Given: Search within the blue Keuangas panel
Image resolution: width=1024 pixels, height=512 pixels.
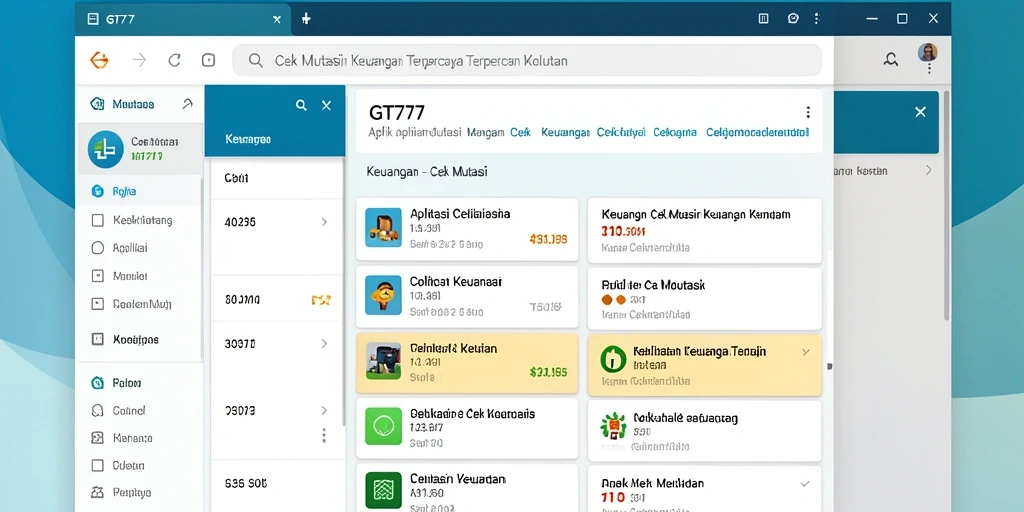Looking at the screenshot, I should (301, 105).
